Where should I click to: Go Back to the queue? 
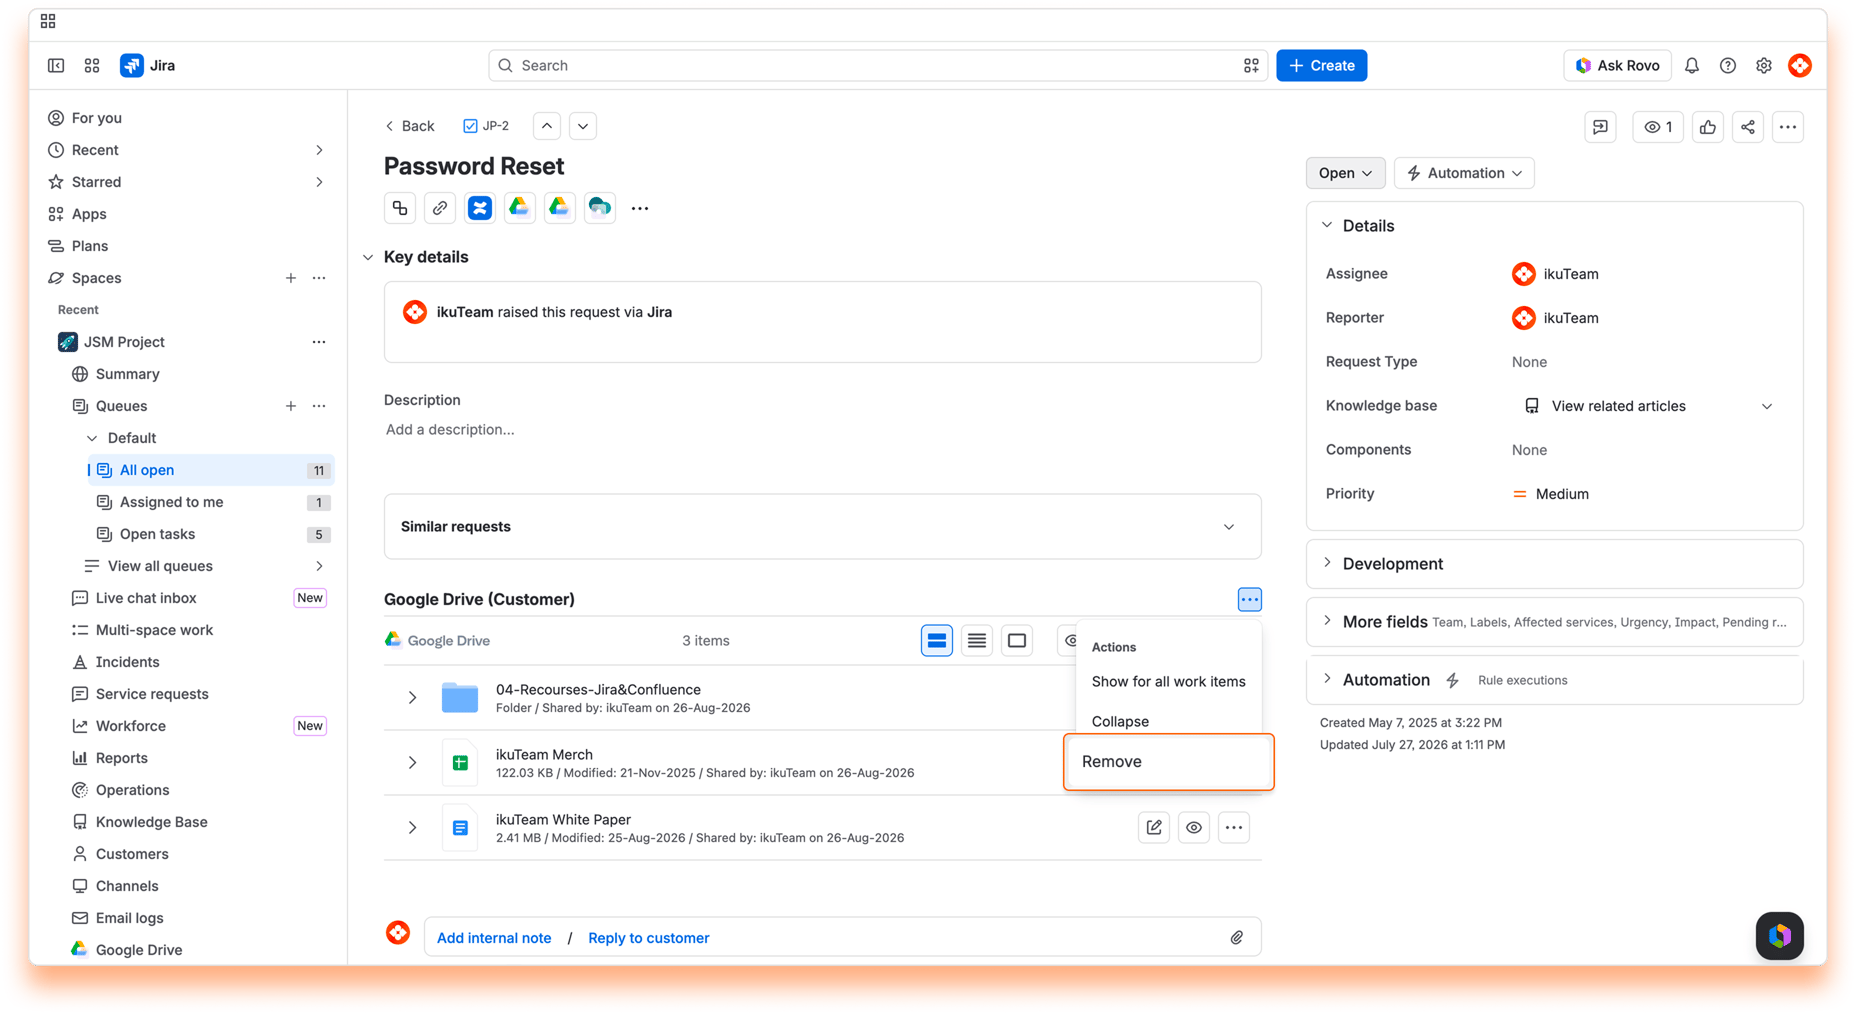click(410, 126)
